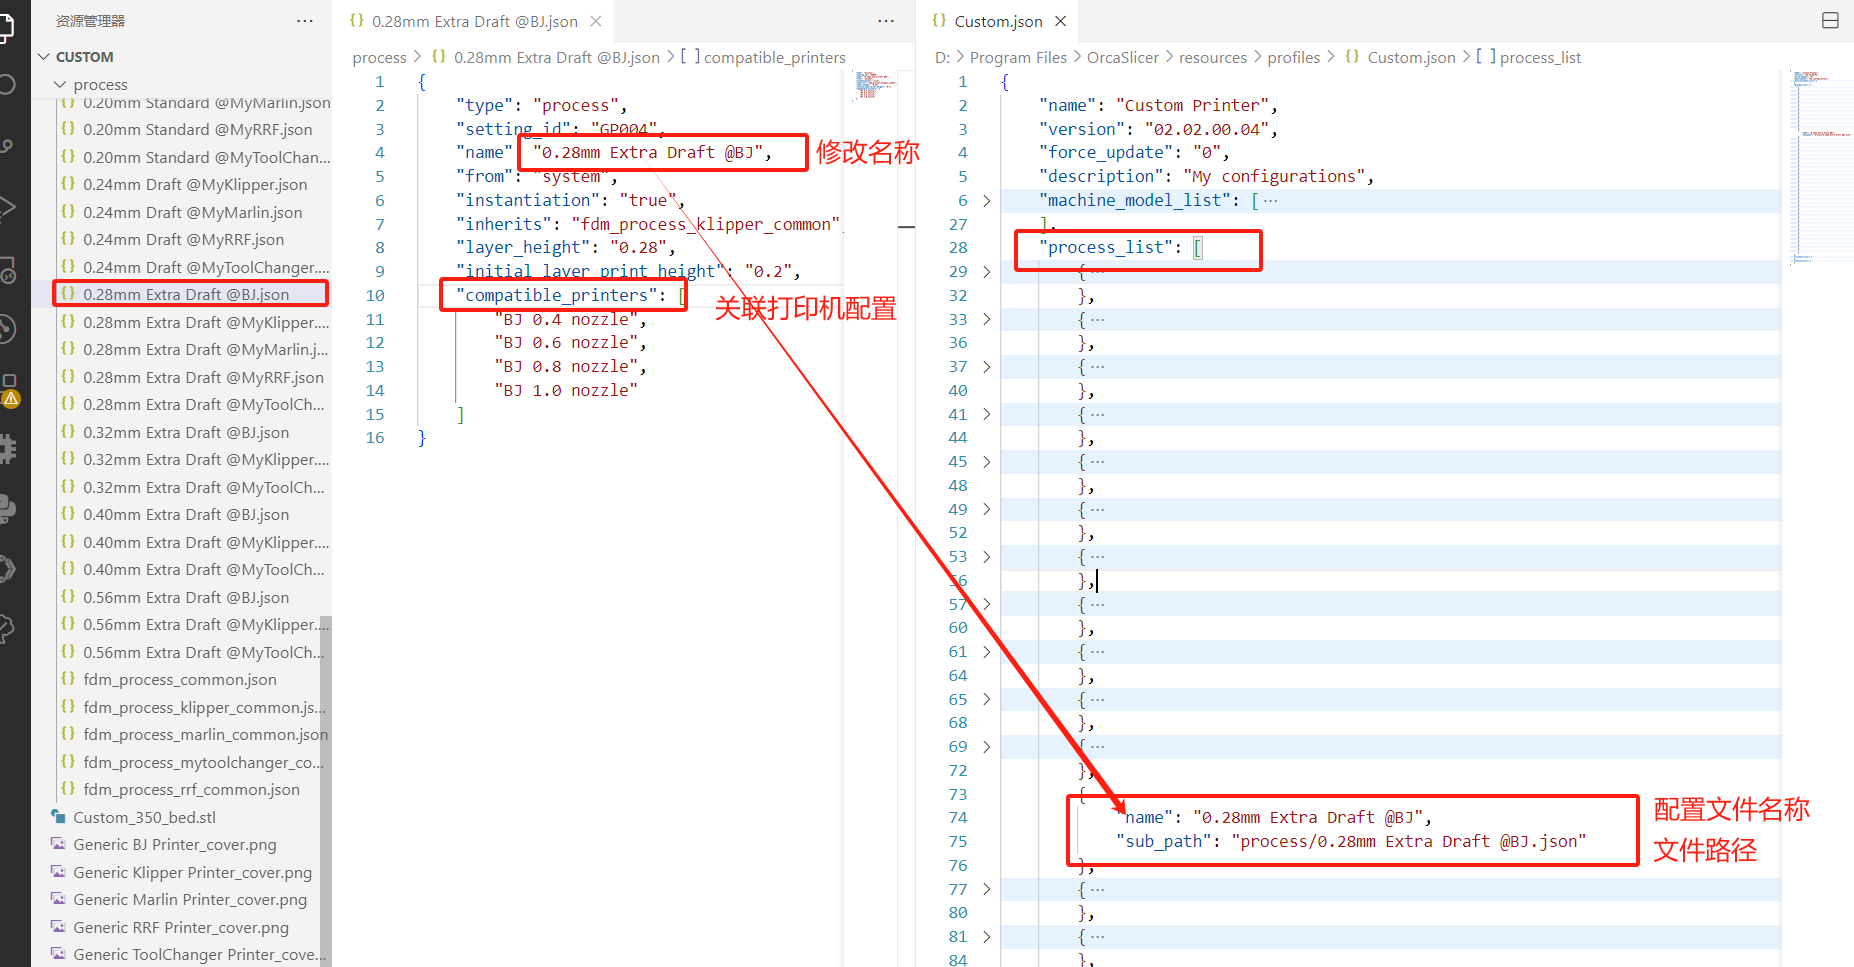
Task: Open left editor group more actions menu
Action: (886, 21)
